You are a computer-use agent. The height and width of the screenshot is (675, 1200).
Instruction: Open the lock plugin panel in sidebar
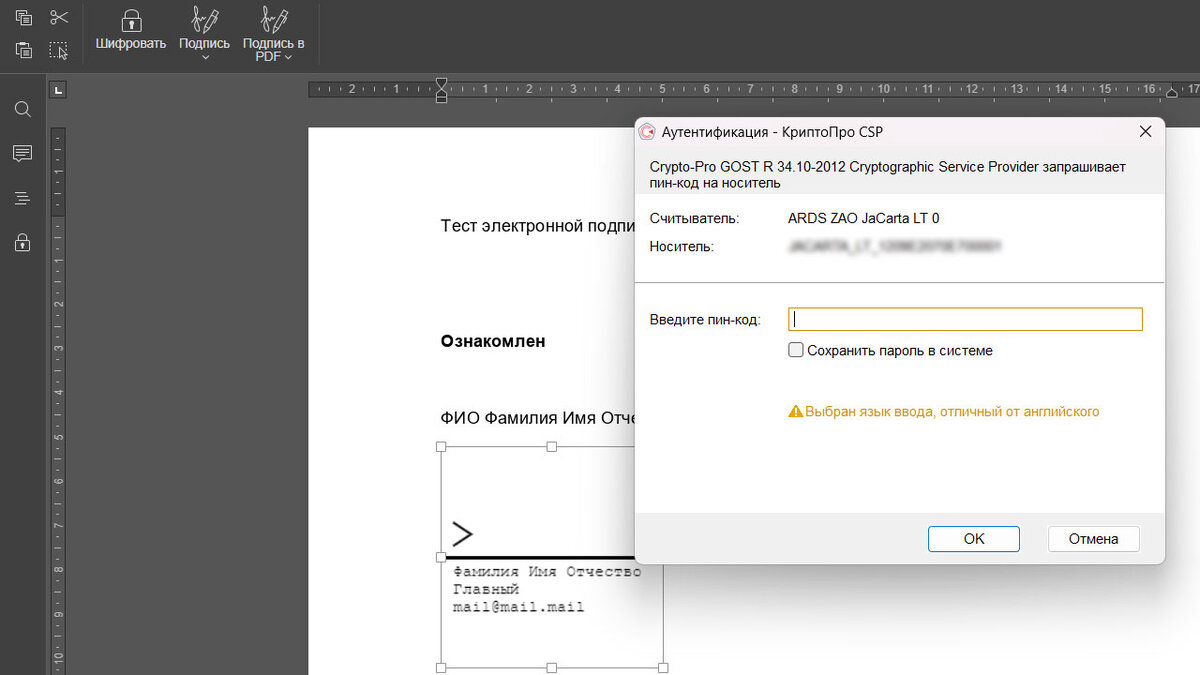[22, 242]
